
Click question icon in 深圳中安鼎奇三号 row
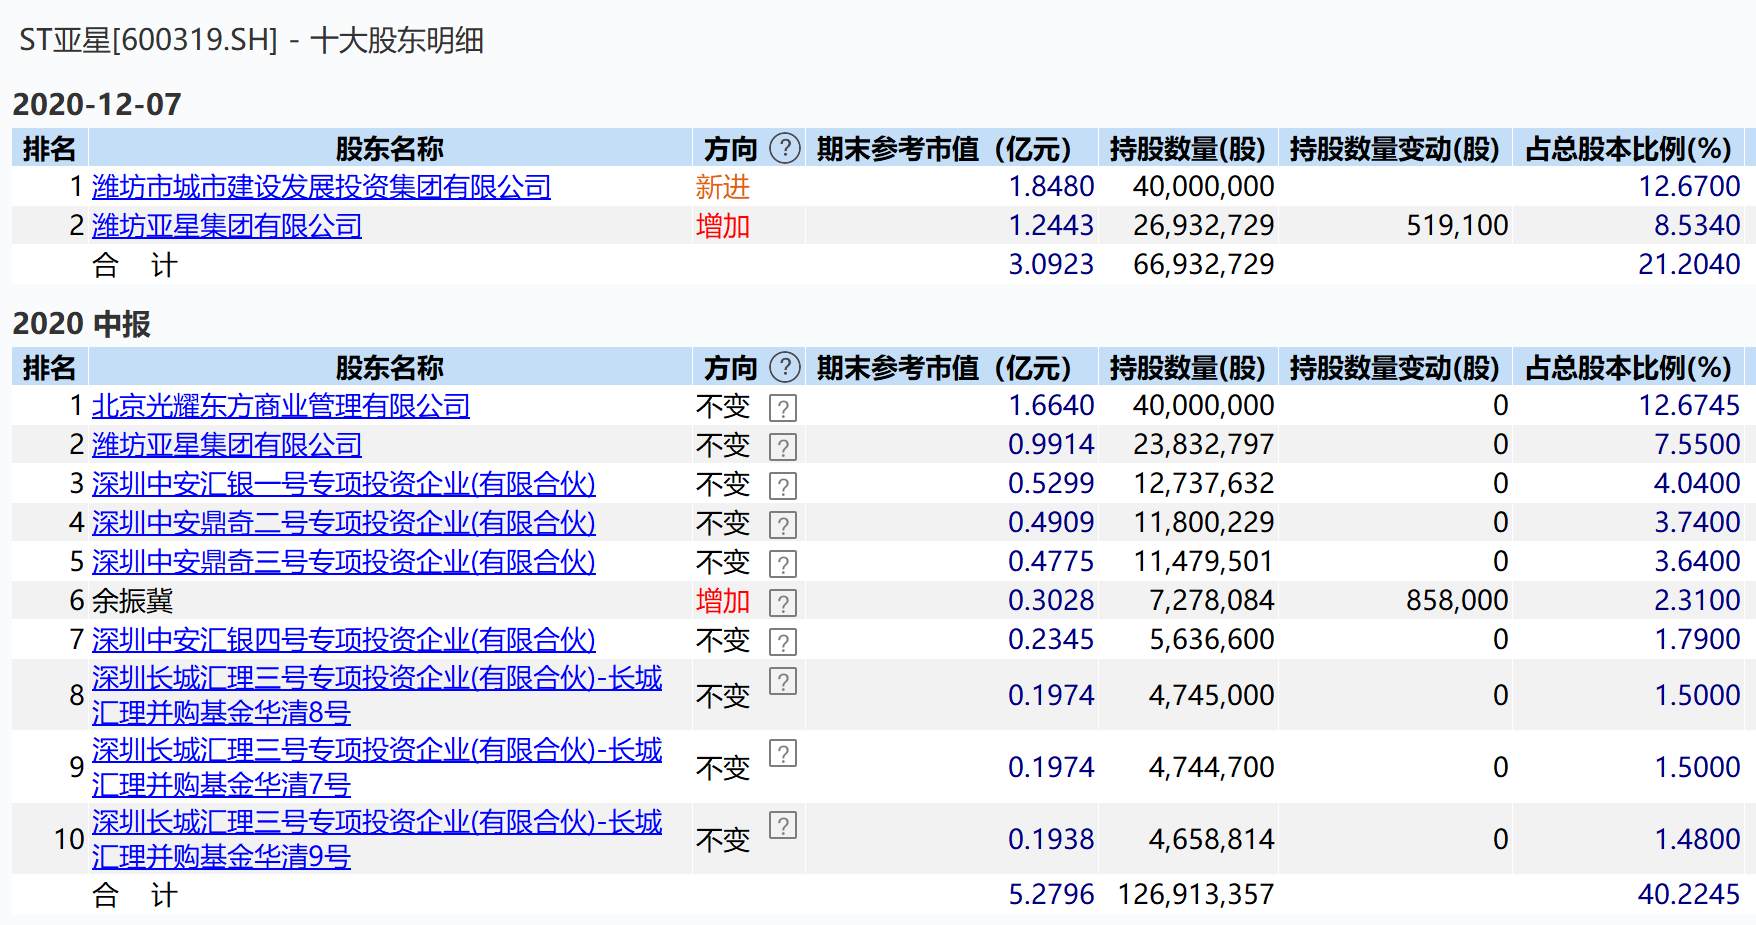(x=782, y=564)
